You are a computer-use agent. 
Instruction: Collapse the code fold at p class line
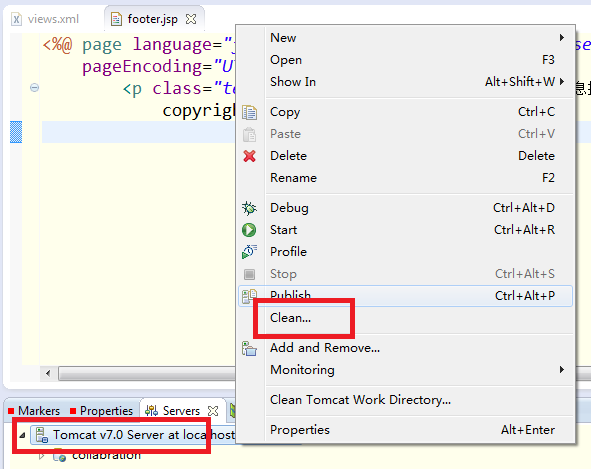pos(34,88)
